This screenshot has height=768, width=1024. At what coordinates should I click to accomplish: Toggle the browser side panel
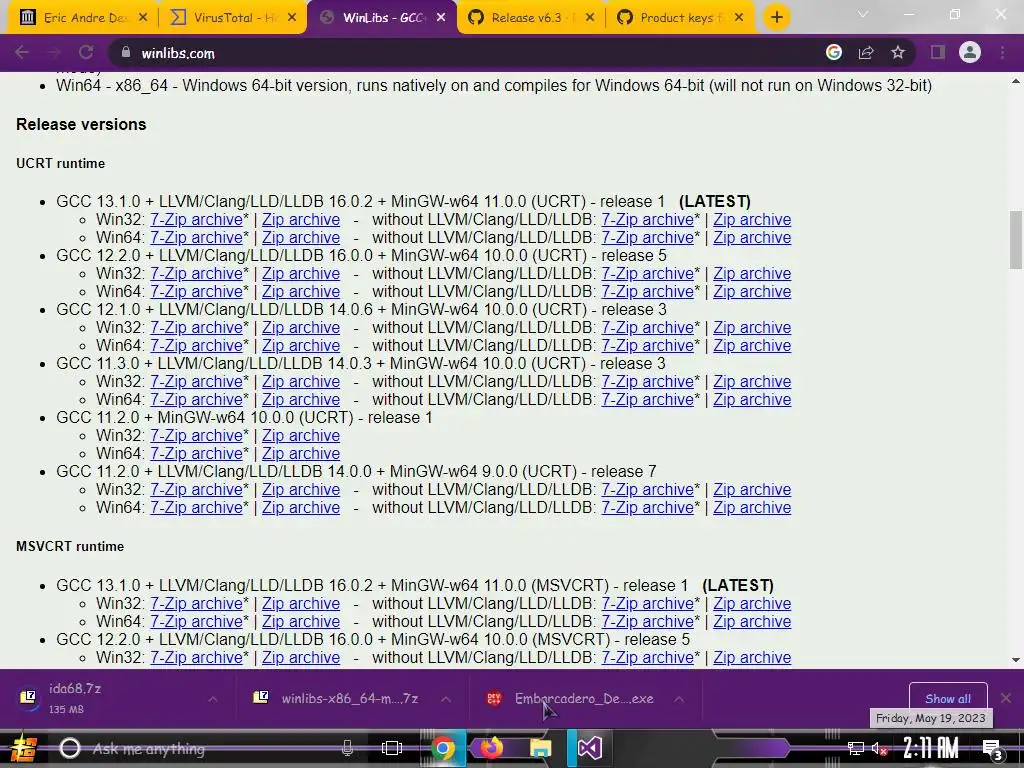(x=938, y=53)
